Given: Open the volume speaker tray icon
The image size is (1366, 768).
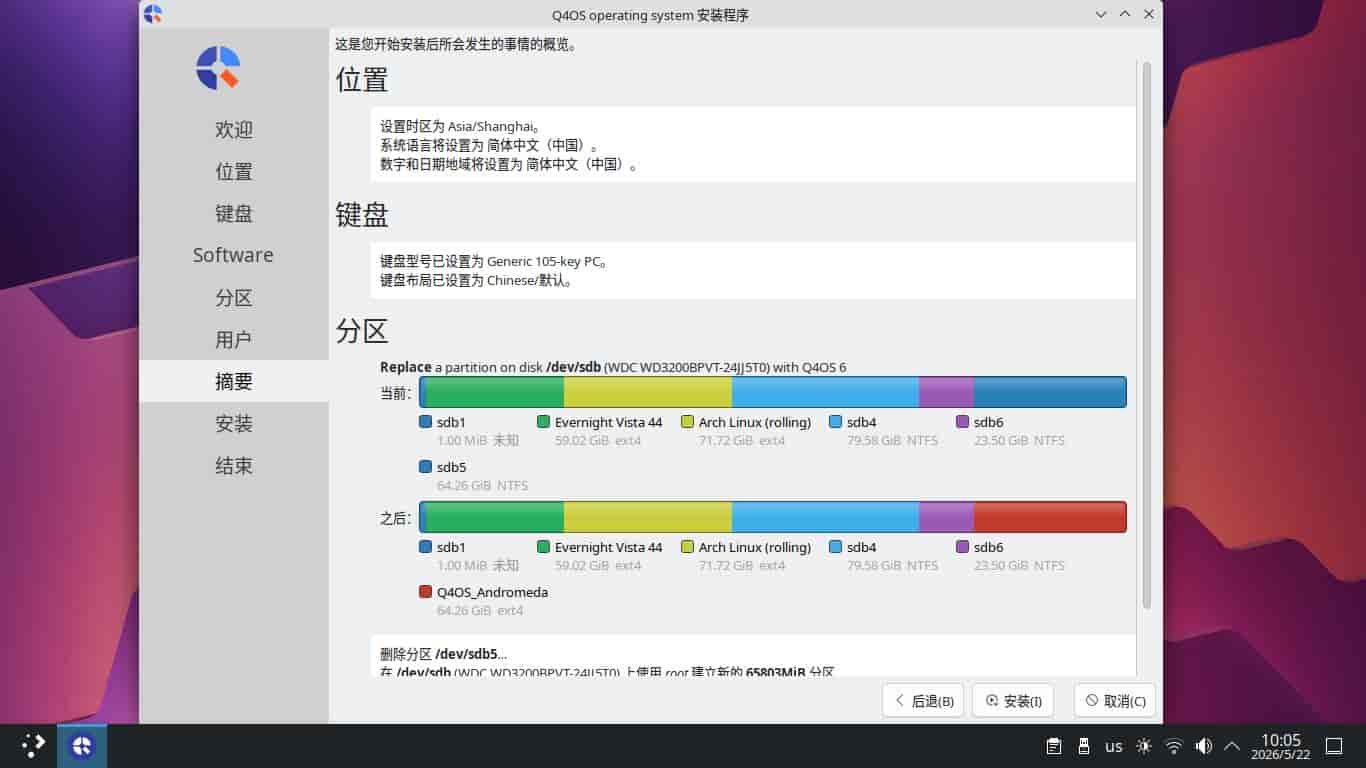Looking at the screenshot, I should [1204, 746].
